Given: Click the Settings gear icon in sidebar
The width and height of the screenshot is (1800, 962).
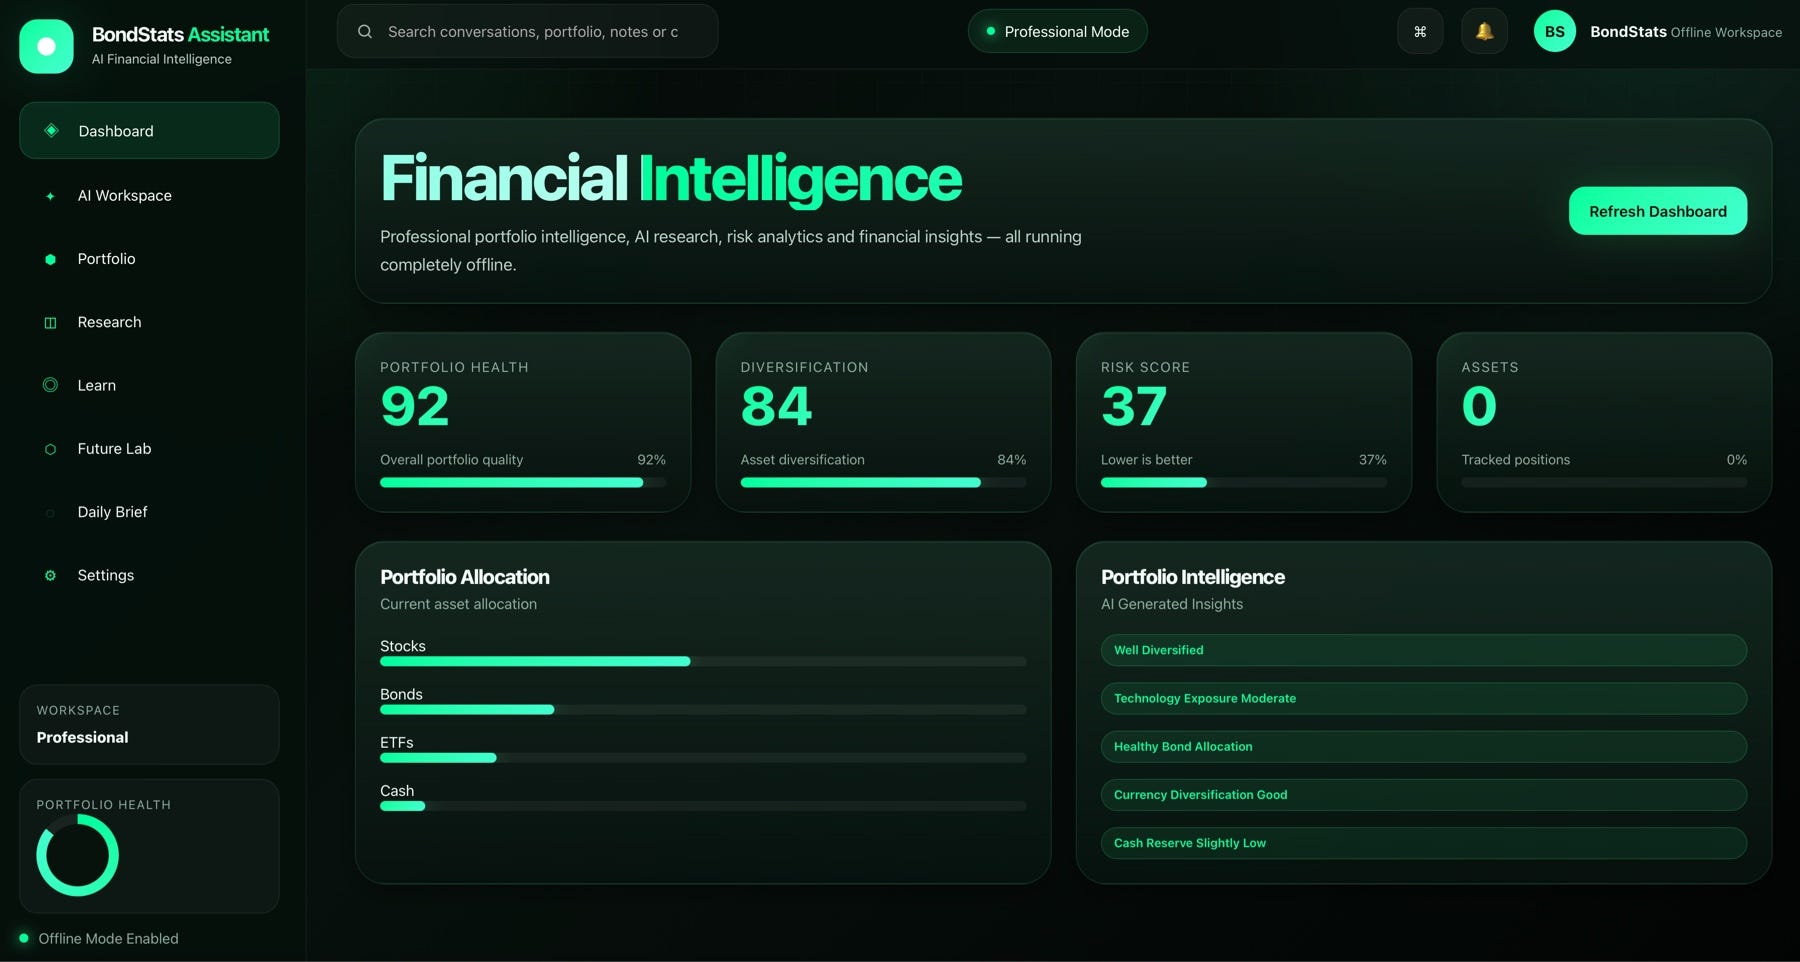Looking at the screenshot, I should [x=50, y=575].
